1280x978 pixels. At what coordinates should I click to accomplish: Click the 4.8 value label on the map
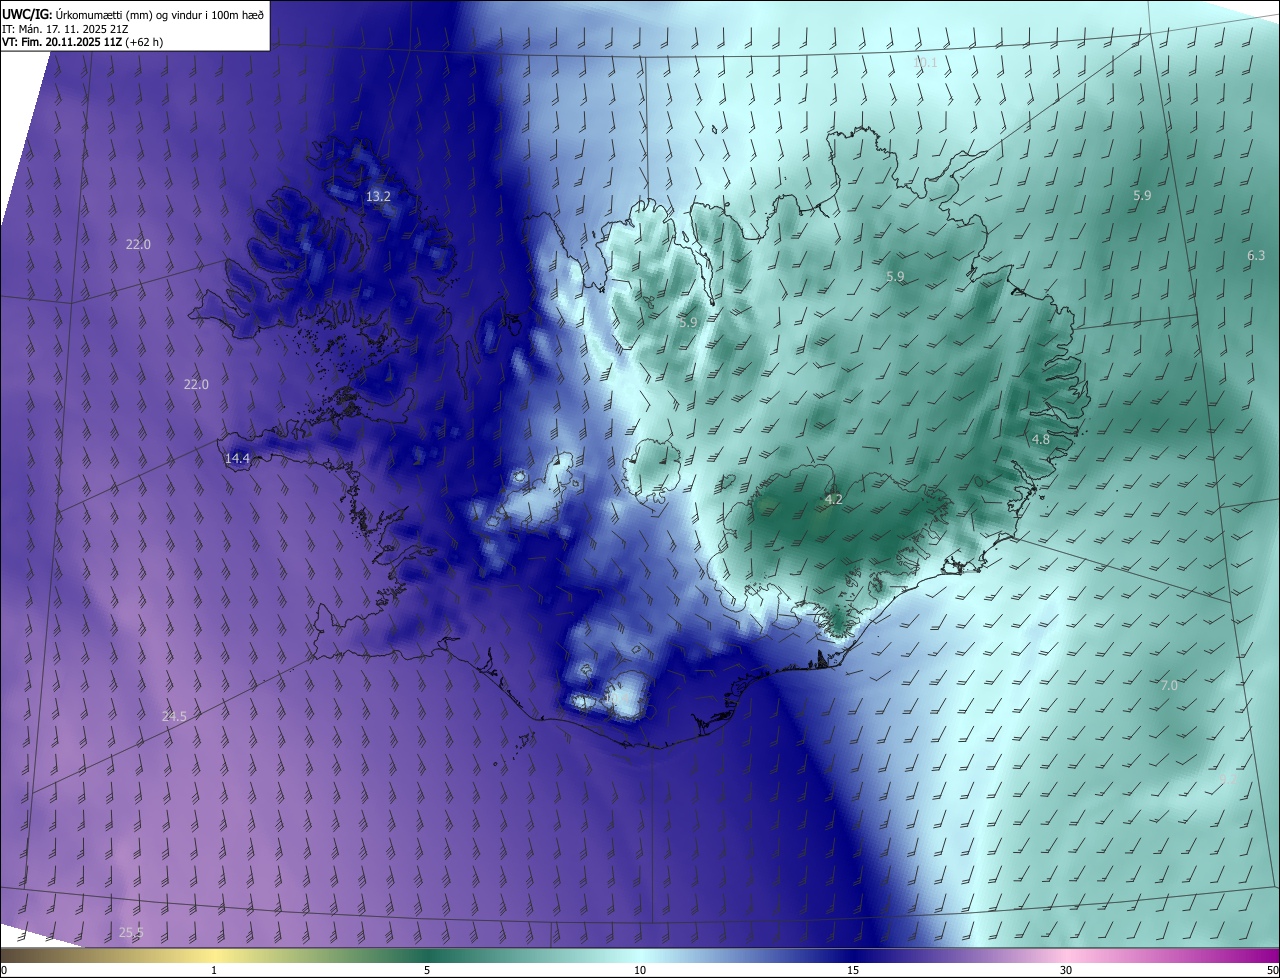click(1041, 439)
